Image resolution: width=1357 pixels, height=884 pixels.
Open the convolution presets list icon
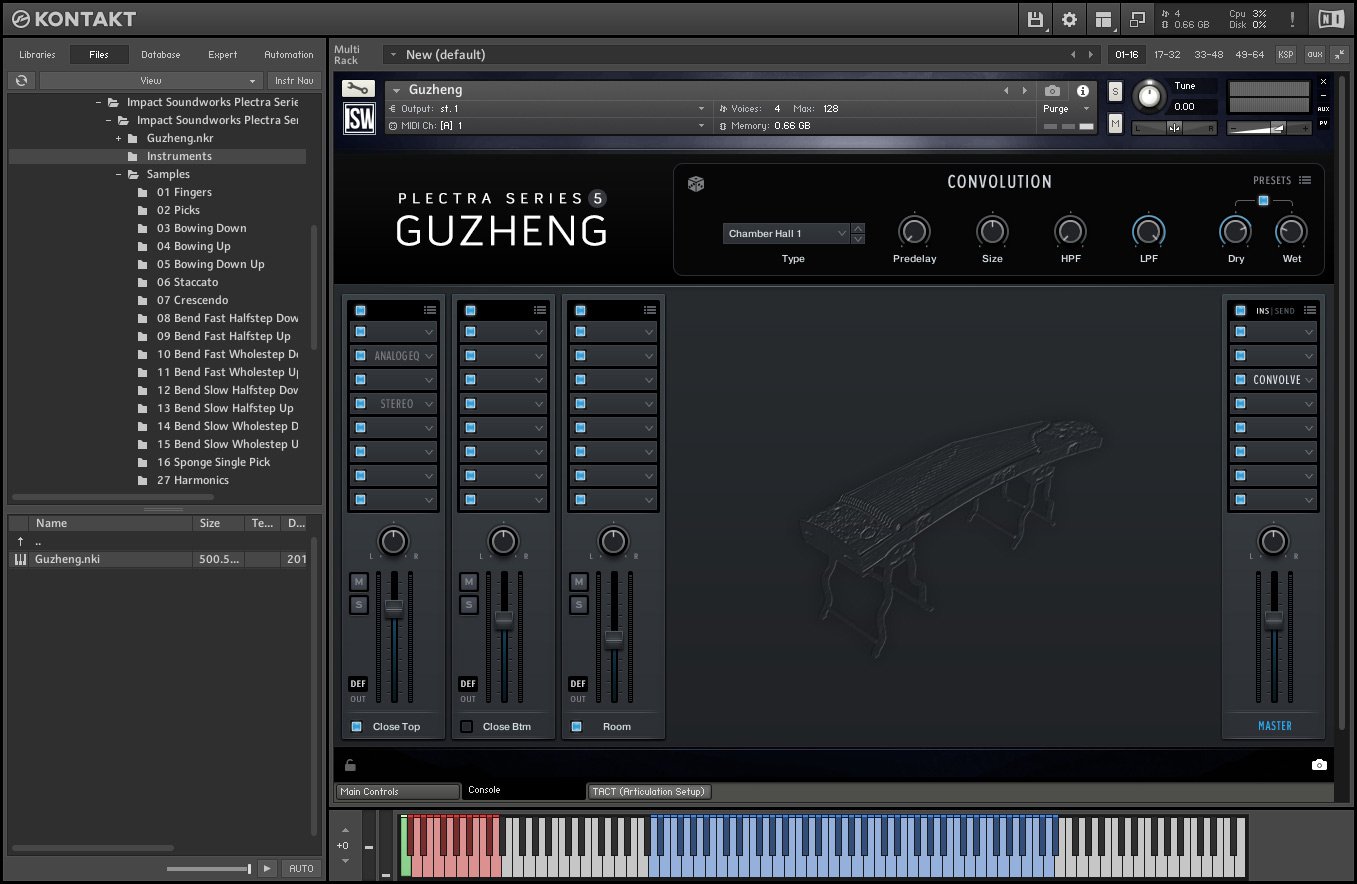(1305, 181)
